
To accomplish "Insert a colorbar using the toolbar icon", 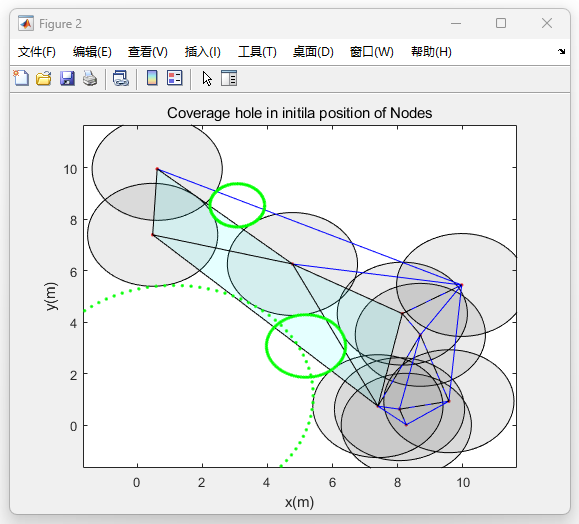I will pyautogui.click(x=152, y=78).
